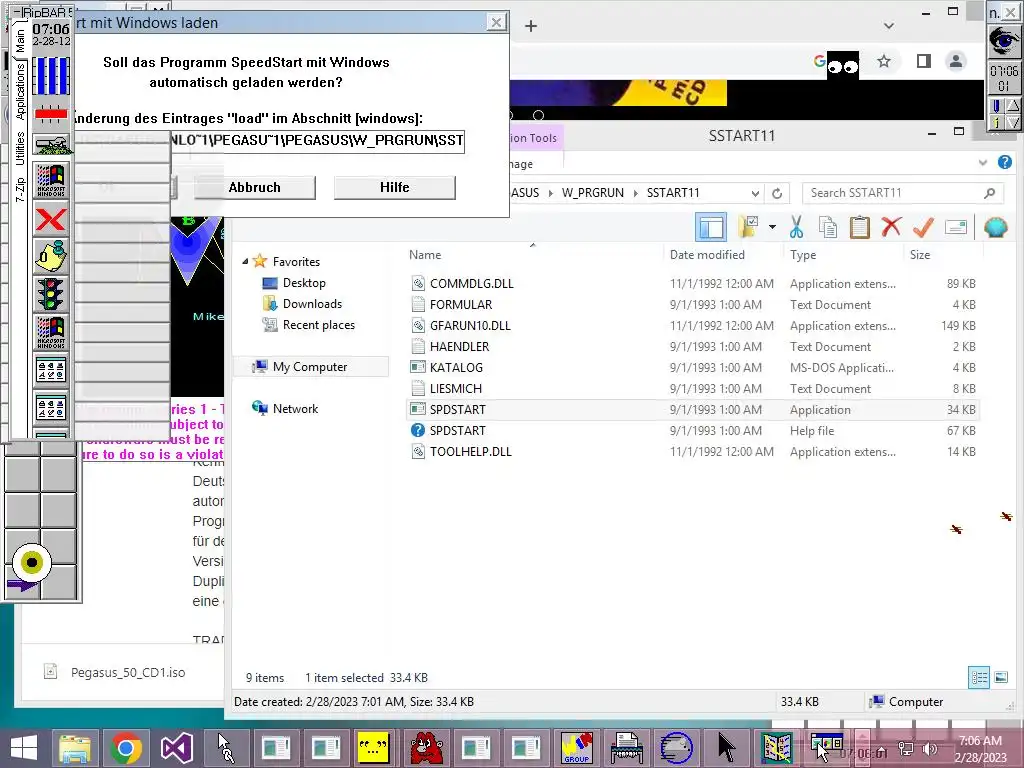Screen dimensions: 1024x768
Task: Click the search magnifier icon in Explorer
Action: (x=989, y=193)
